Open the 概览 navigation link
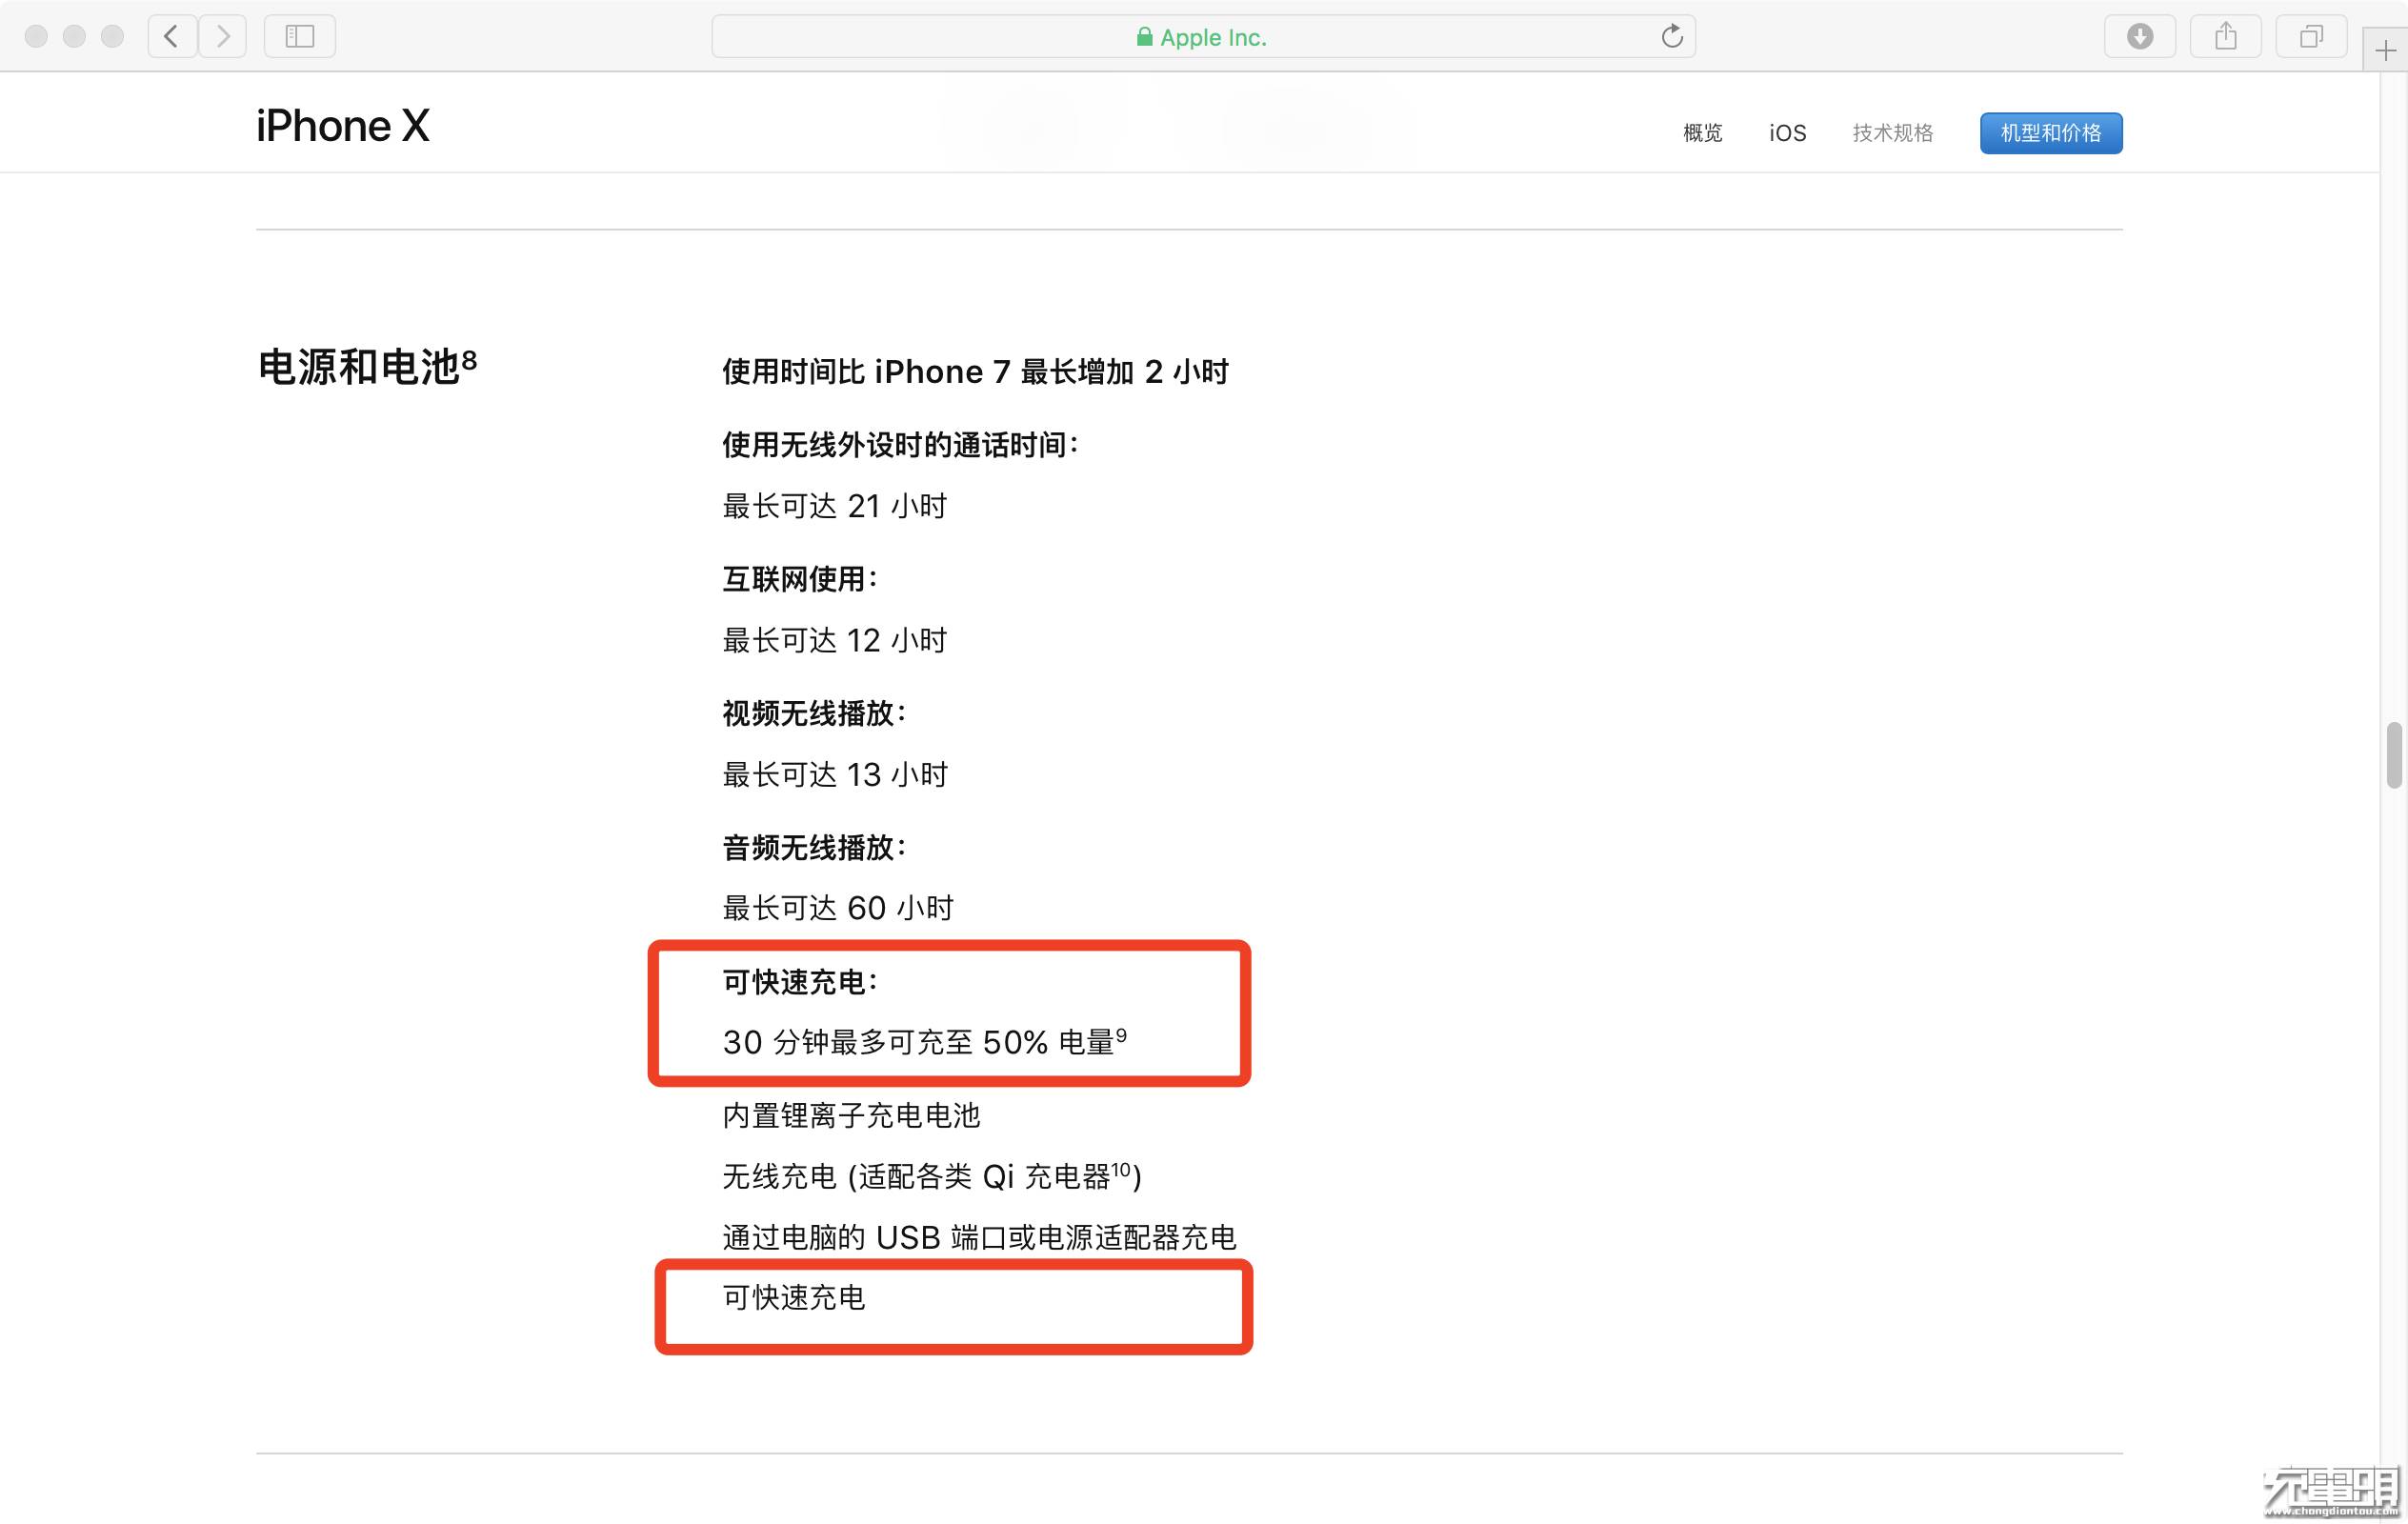The width and height of the screenshot is (2408, 1524). click(x=1702, y=133)
